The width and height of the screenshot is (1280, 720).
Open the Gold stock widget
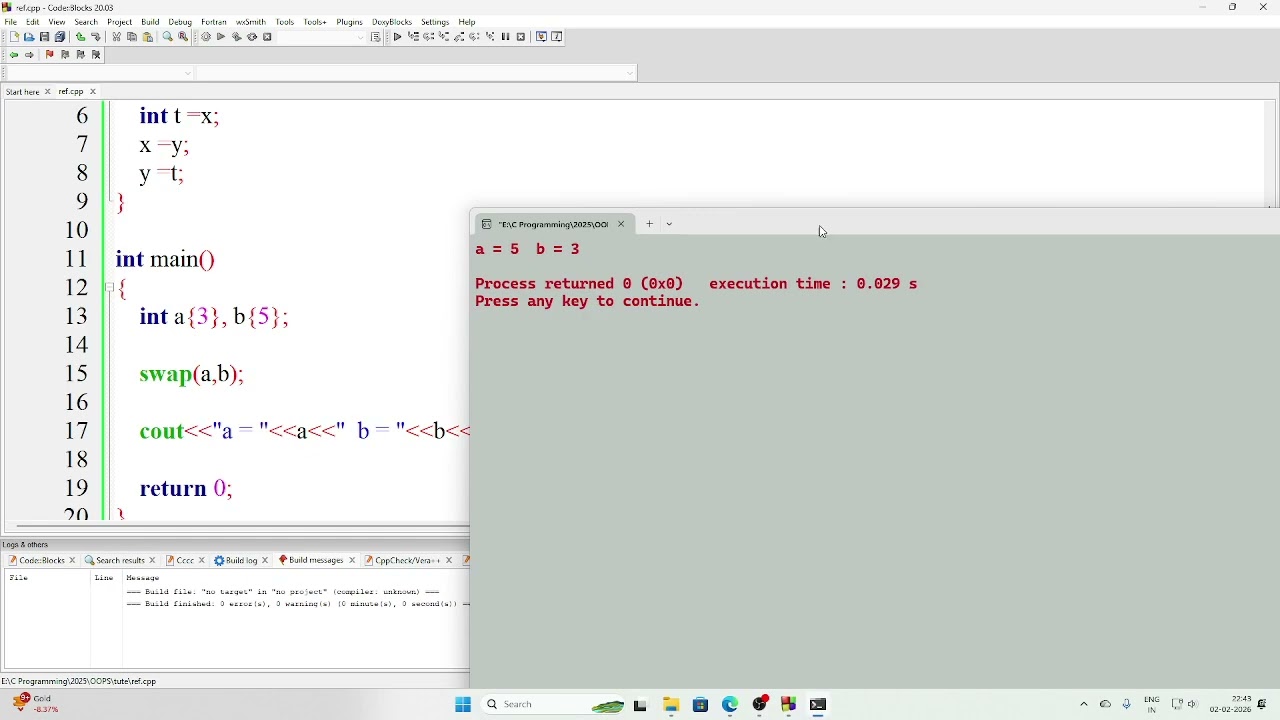point(36,706)
